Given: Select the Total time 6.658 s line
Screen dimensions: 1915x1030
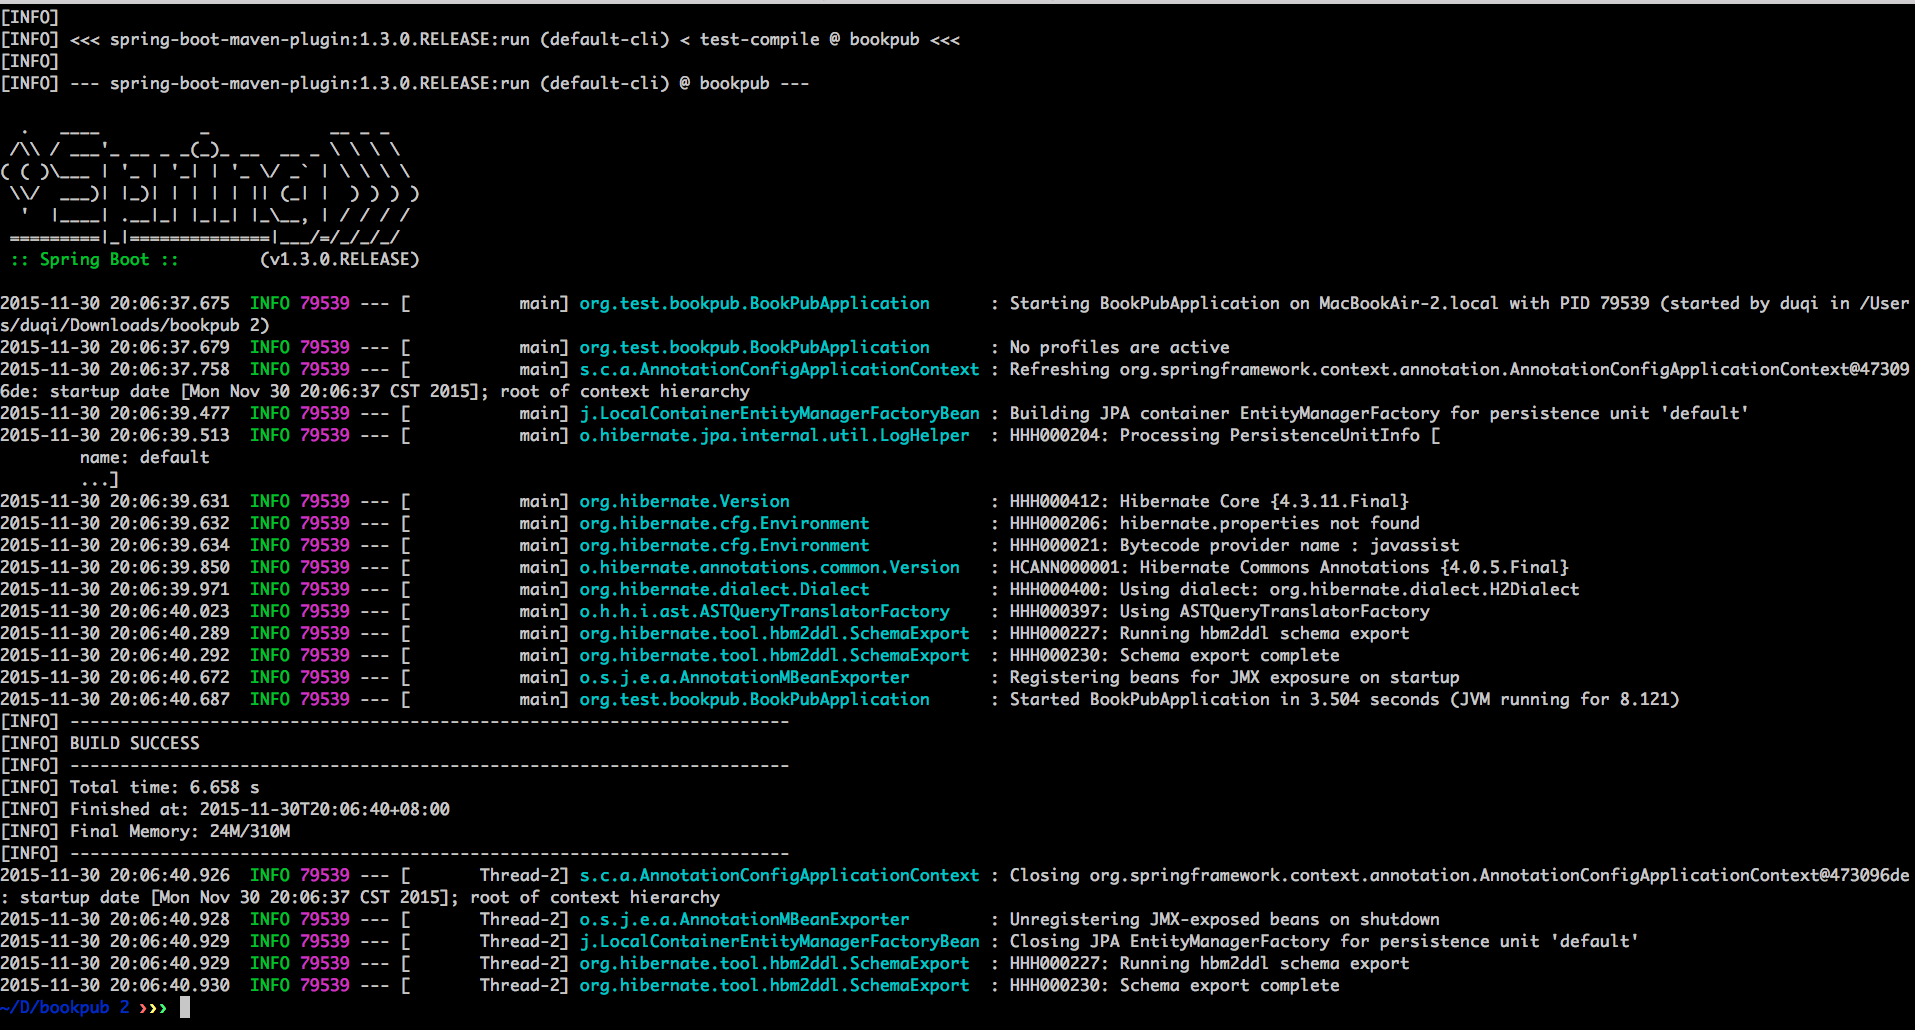Looking at the screenshot, I should pos(164,787).
